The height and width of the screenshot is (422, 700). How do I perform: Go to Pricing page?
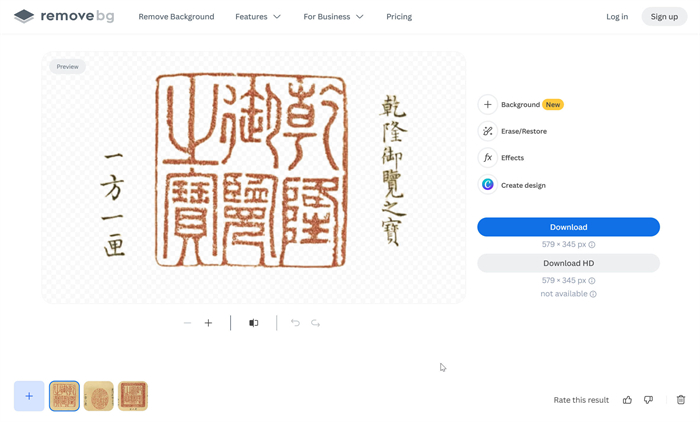pyautogui.click(x=399, y=17)
